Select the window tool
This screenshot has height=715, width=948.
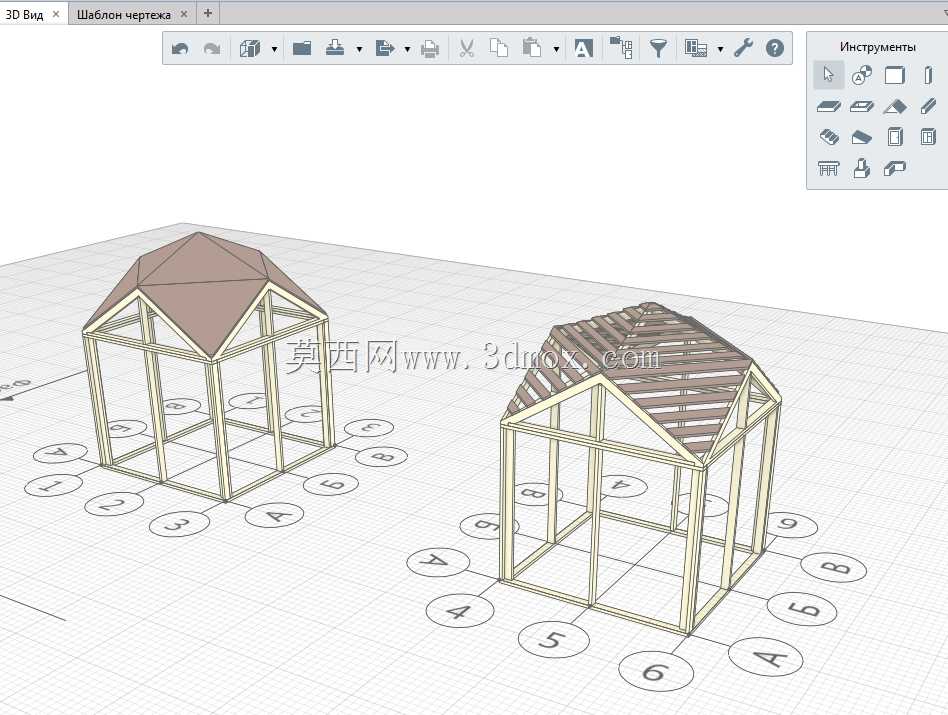pos(928,137)
